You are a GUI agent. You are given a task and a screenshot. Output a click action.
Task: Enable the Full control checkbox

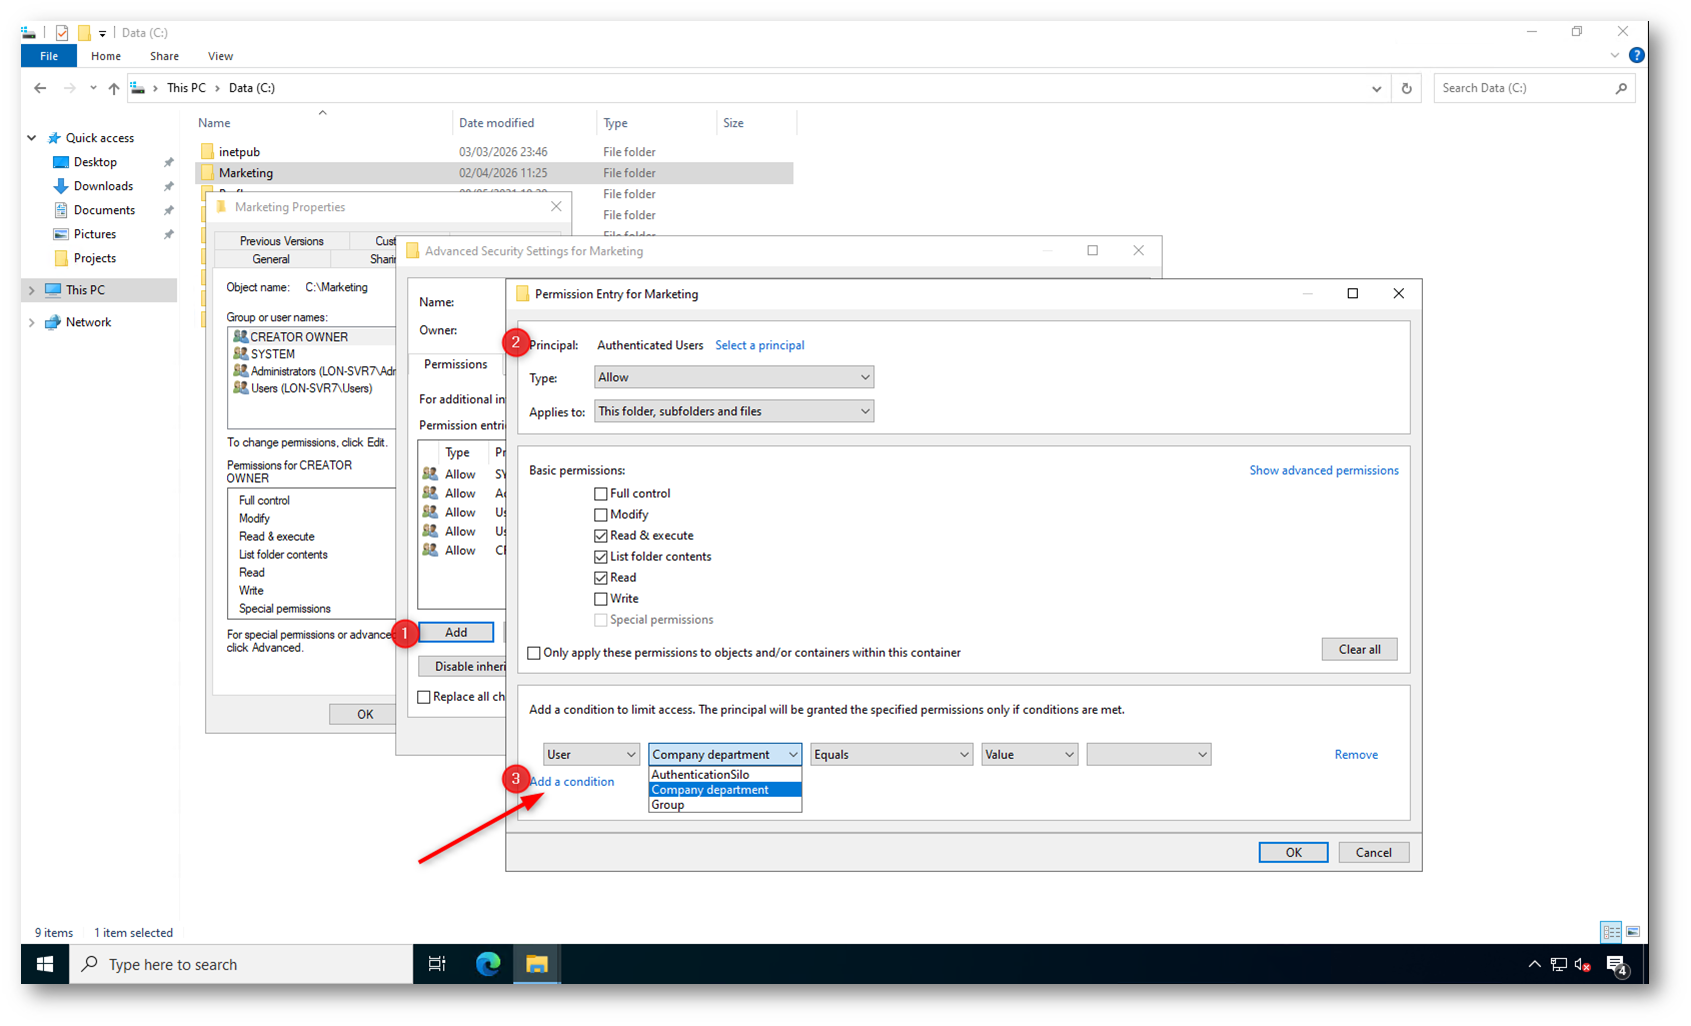click(601, 494)
